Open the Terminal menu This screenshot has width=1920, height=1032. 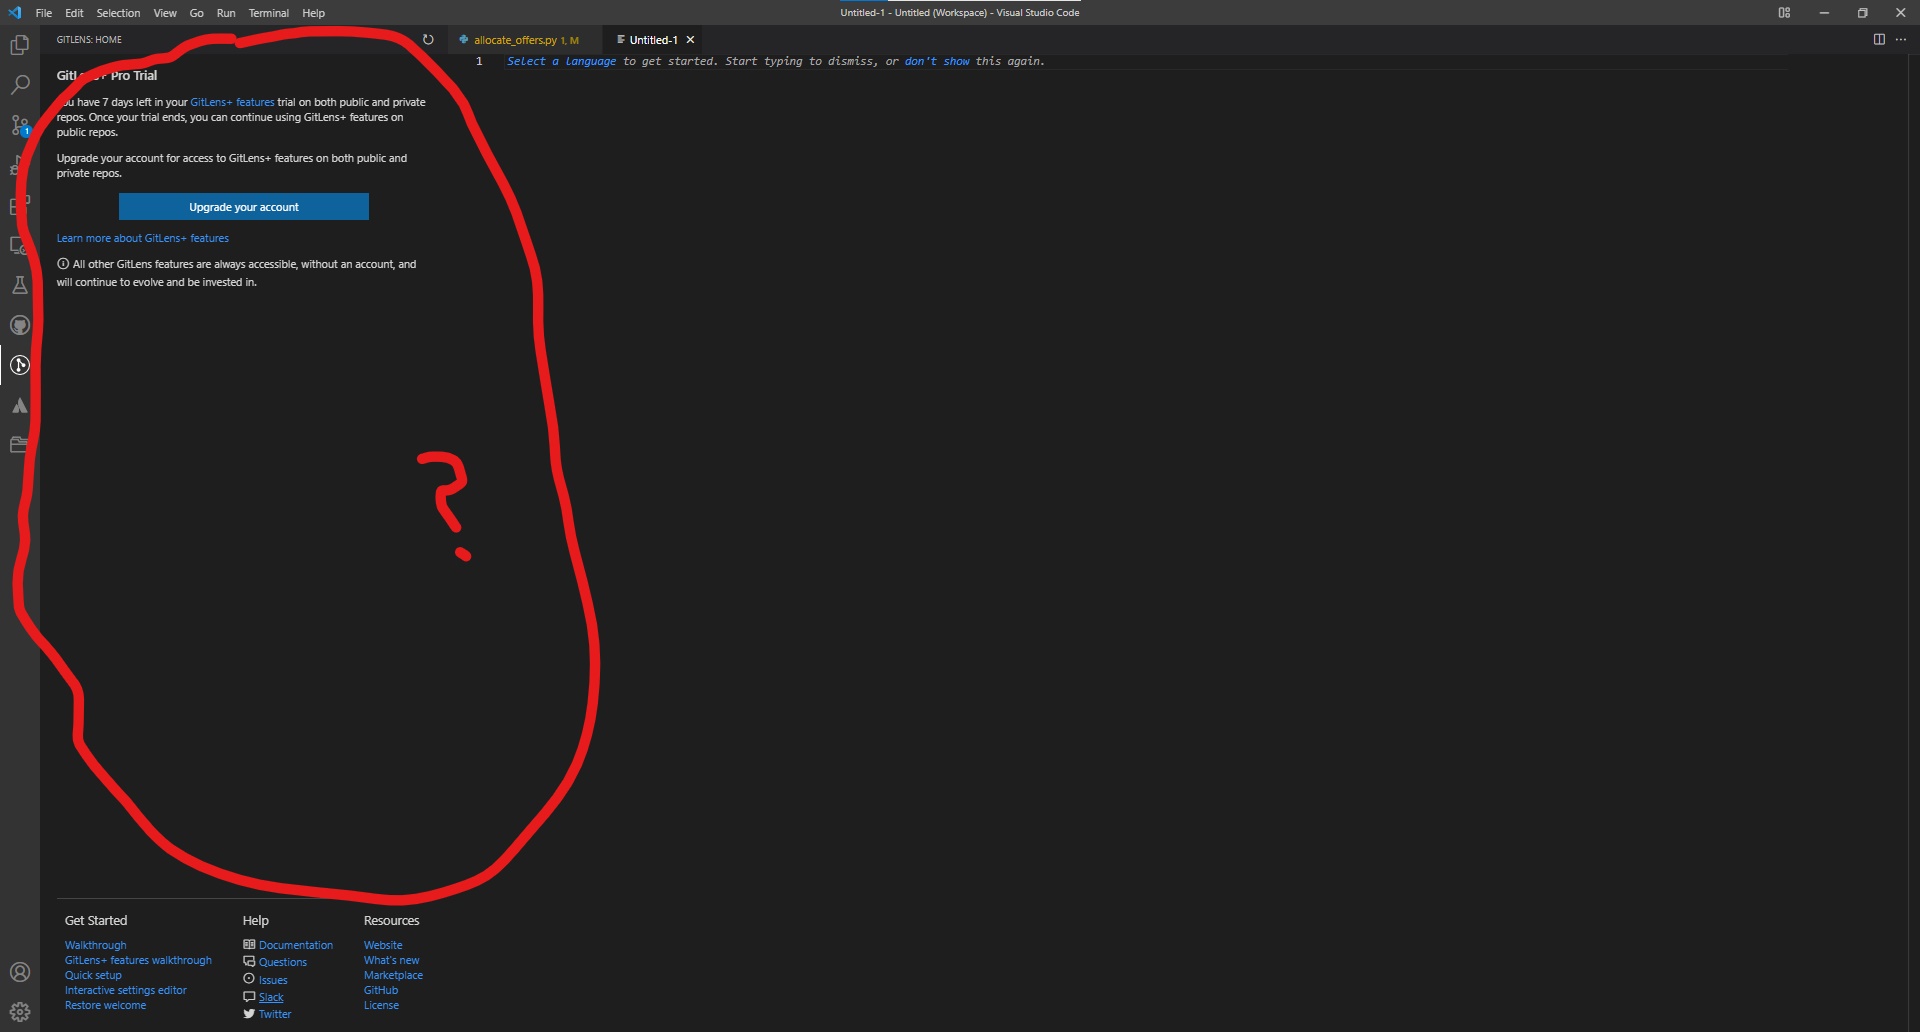[x=269, y=13]
